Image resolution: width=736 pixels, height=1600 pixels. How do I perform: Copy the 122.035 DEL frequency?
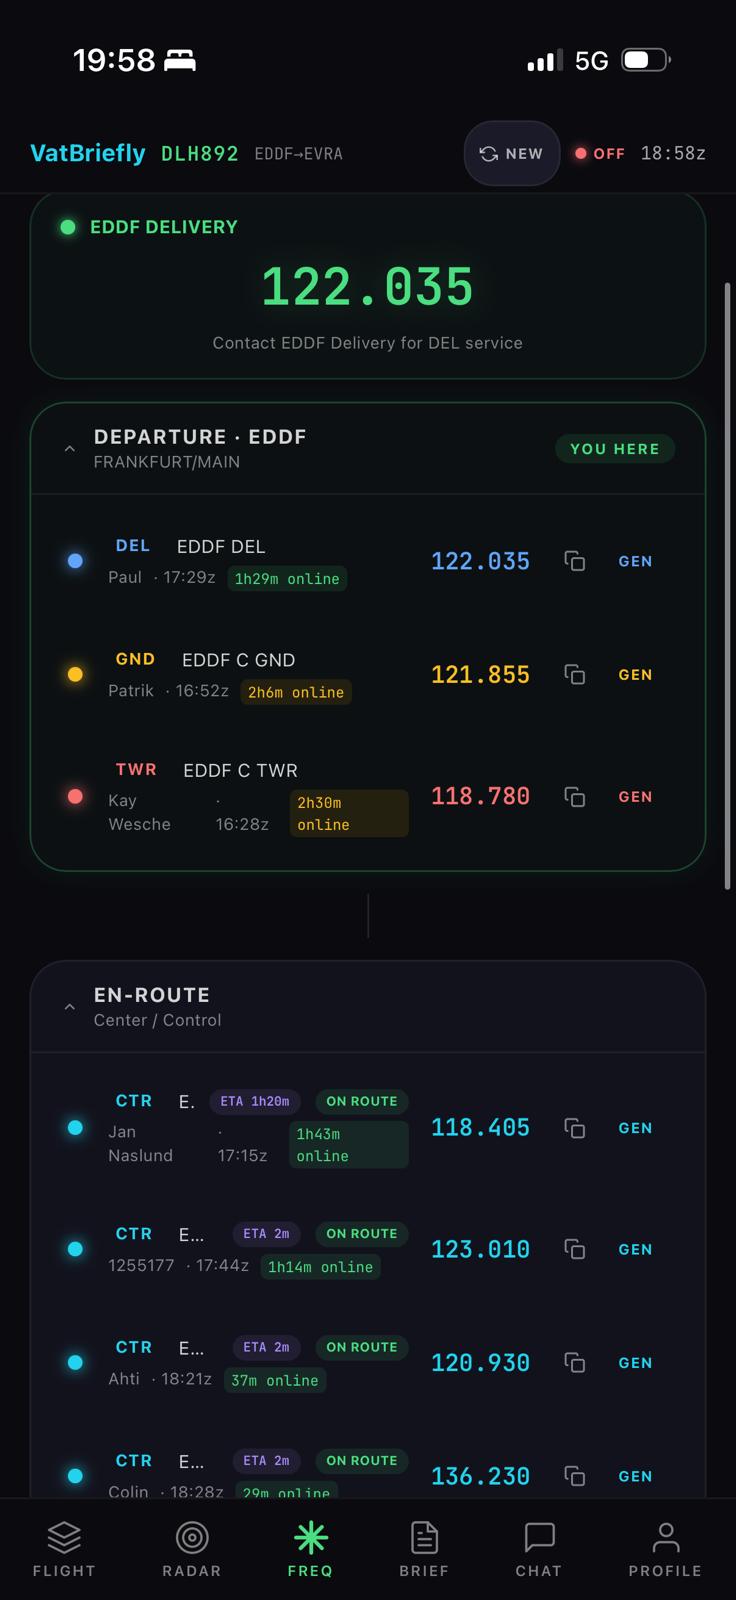tap(575, 561)
